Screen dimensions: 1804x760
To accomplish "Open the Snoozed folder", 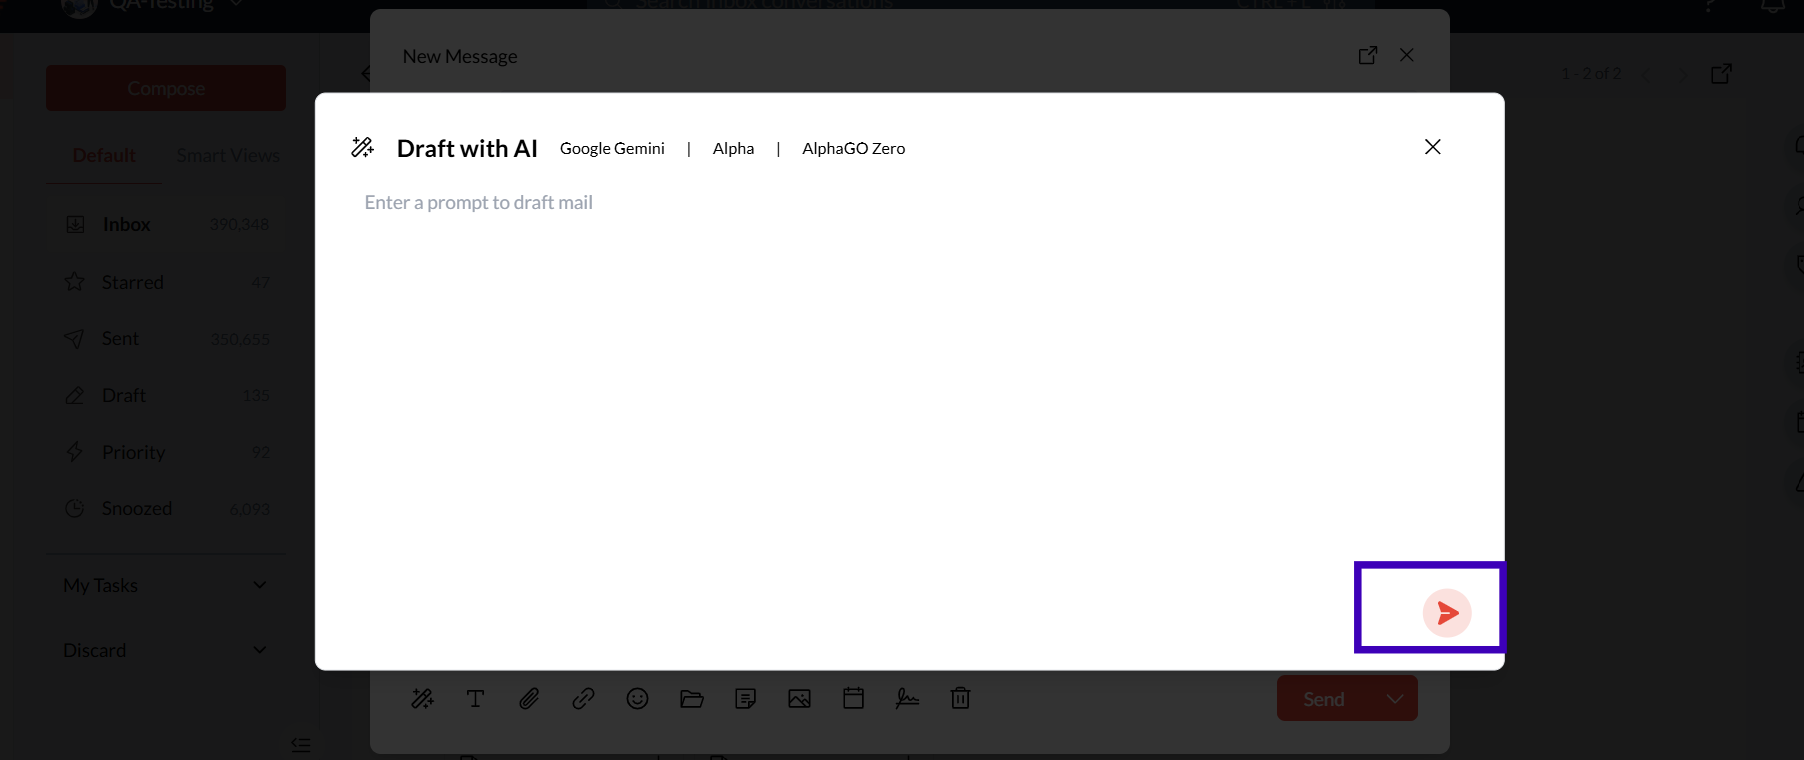I will pos(166,508).
